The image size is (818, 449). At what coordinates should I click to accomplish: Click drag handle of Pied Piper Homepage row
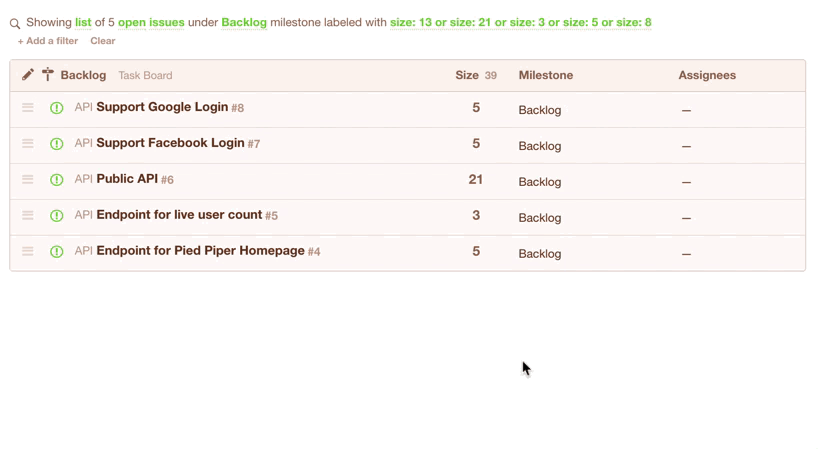click(28, 251)
